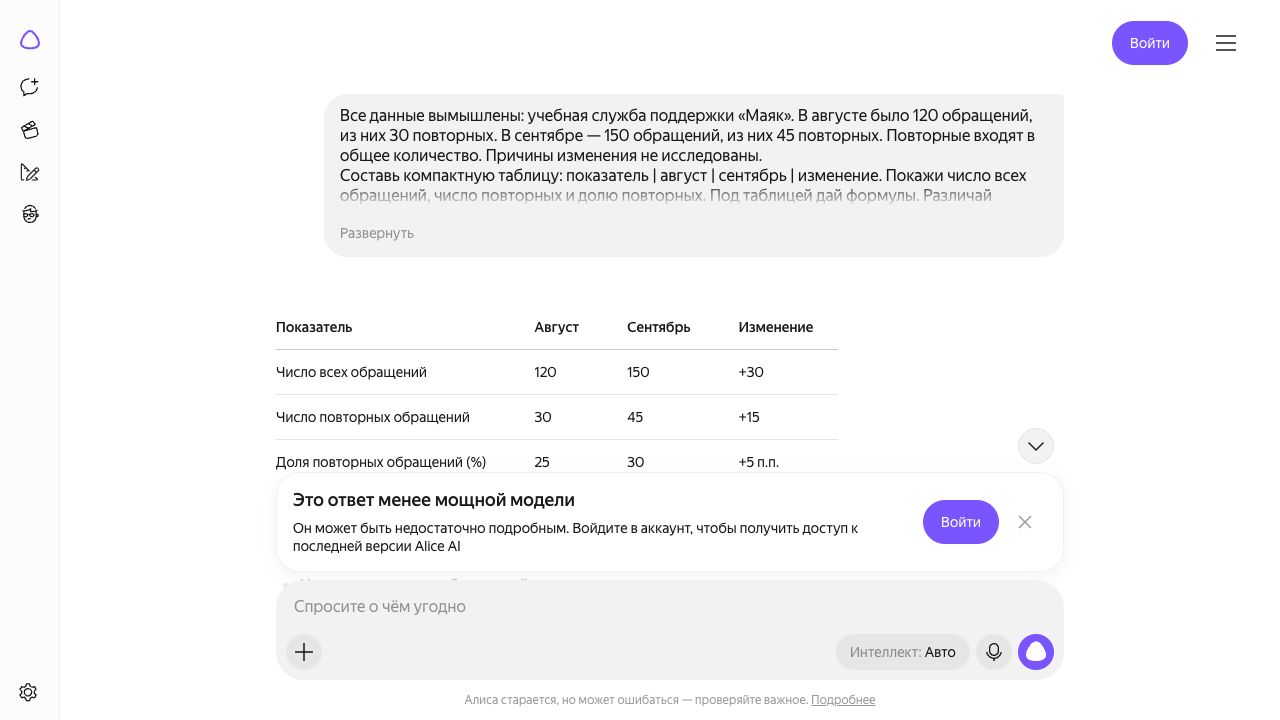Click the +30 change value

(751, 372)
